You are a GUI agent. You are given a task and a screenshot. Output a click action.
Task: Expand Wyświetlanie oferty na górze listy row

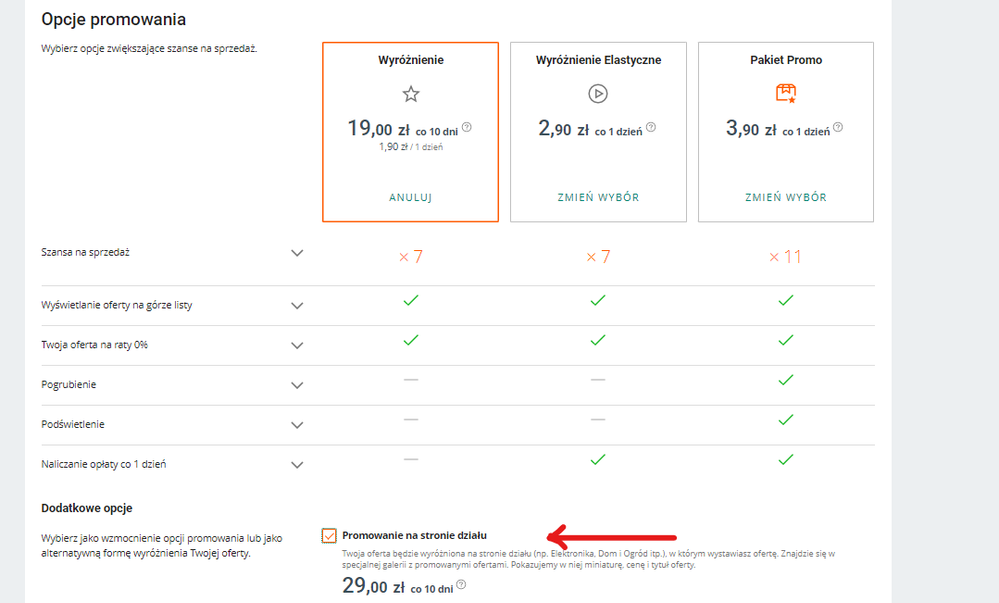(297, 305)
